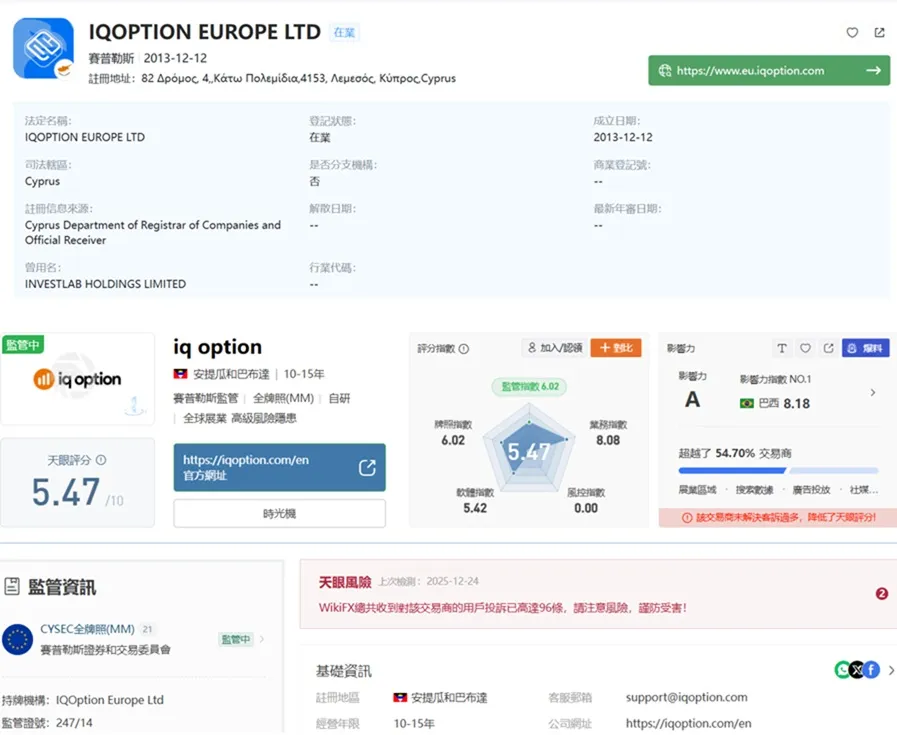Expand the CYSEC 監管中 row chevron
The image size is (897, 735).
pyautogui.click(x=262, y=639)
